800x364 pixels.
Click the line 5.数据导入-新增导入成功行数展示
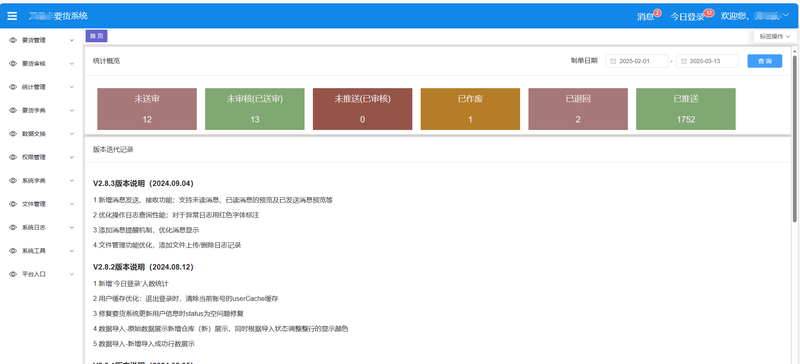pos(144,344)
